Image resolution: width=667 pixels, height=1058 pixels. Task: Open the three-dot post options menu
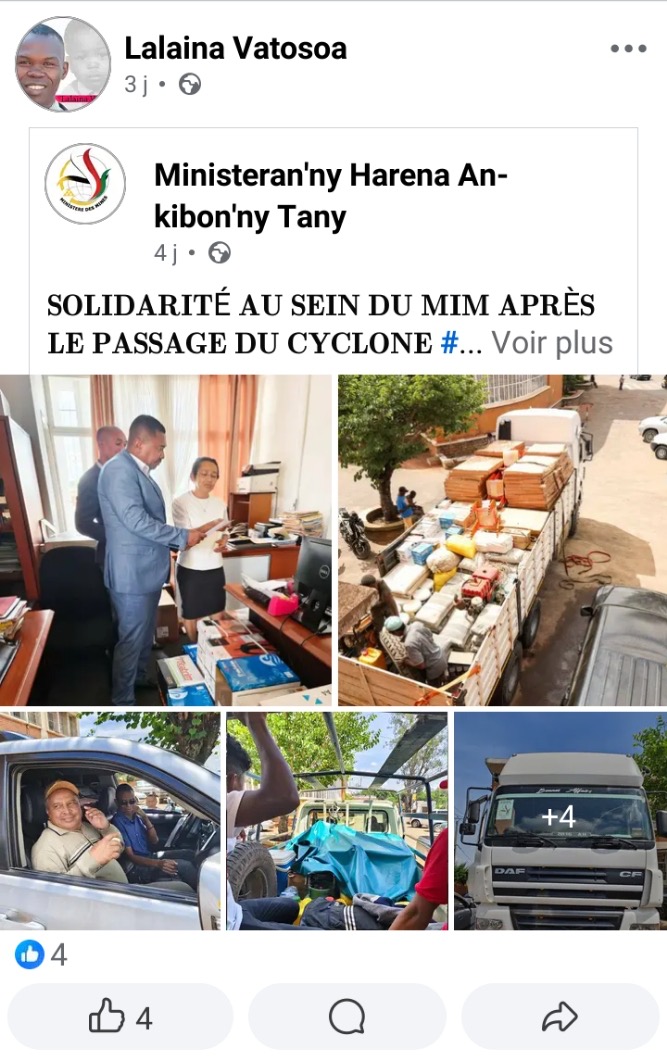[628, 49]
